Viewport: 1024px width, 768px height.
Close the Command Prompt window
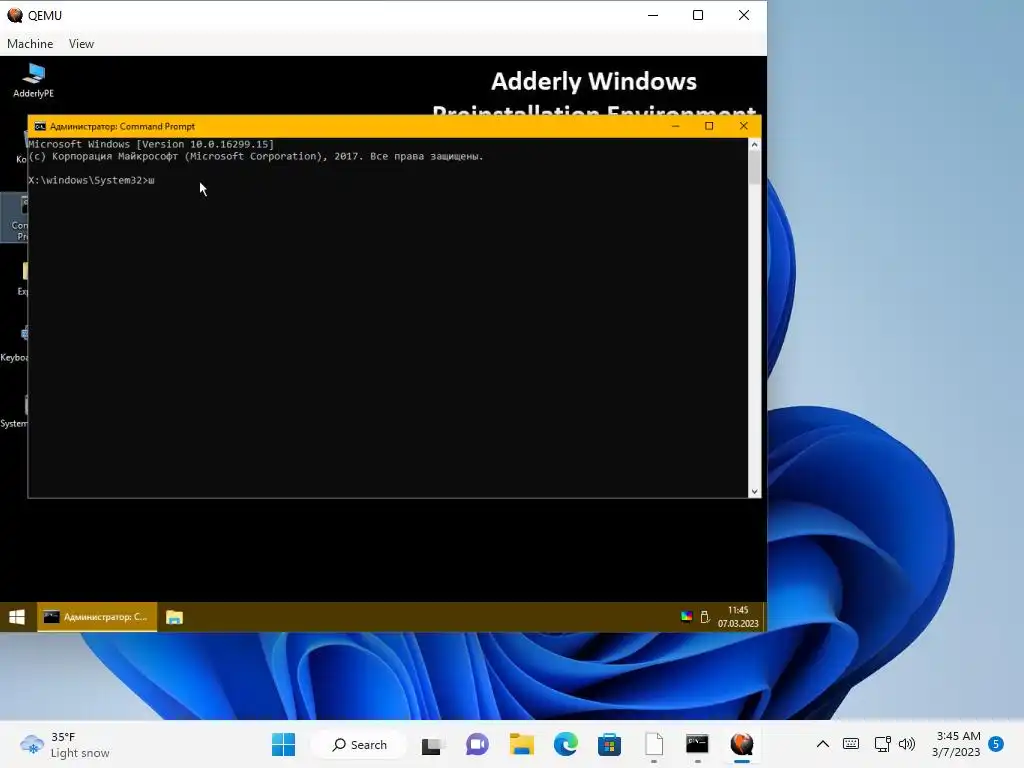[743, 126]
